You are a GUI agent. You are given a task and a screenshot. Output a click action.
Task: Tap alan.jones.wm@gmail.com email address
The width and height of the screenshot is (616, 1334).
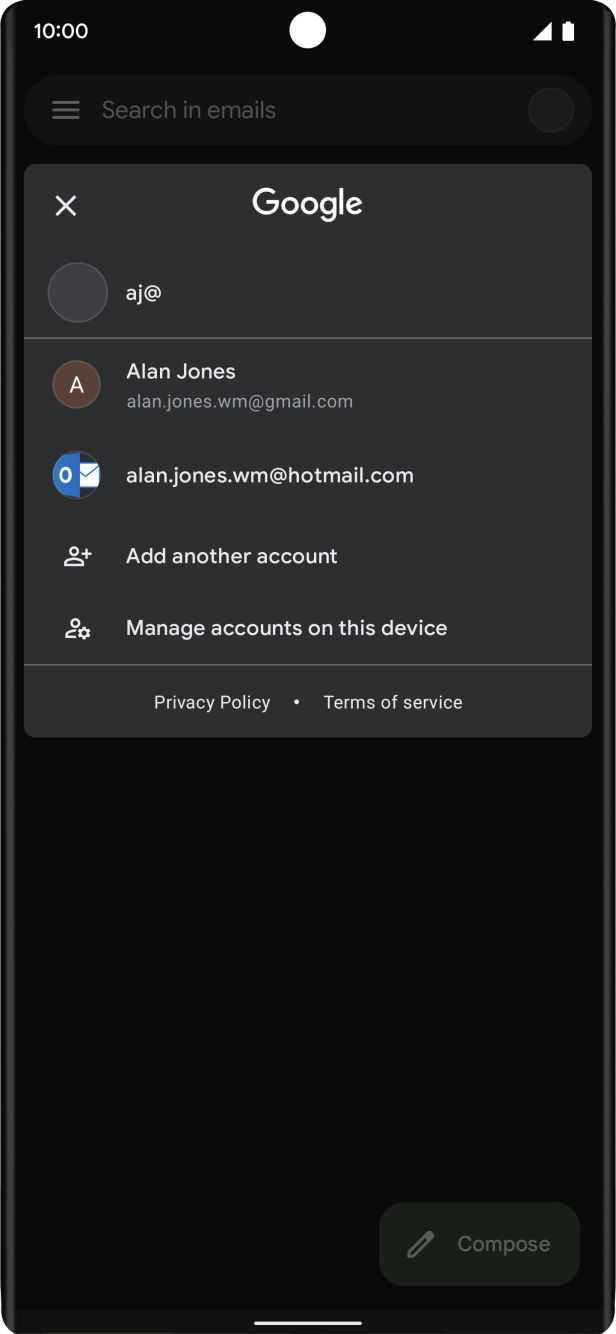(x=239, y=402)
